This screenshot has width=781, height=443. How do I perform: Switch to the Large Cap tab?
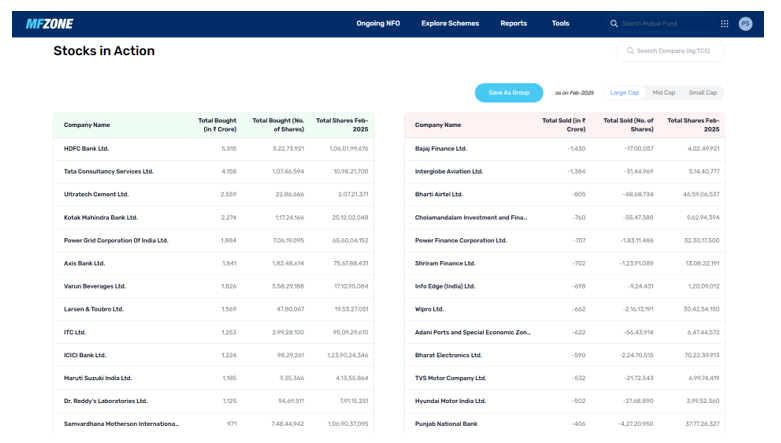tap(624, 93)
